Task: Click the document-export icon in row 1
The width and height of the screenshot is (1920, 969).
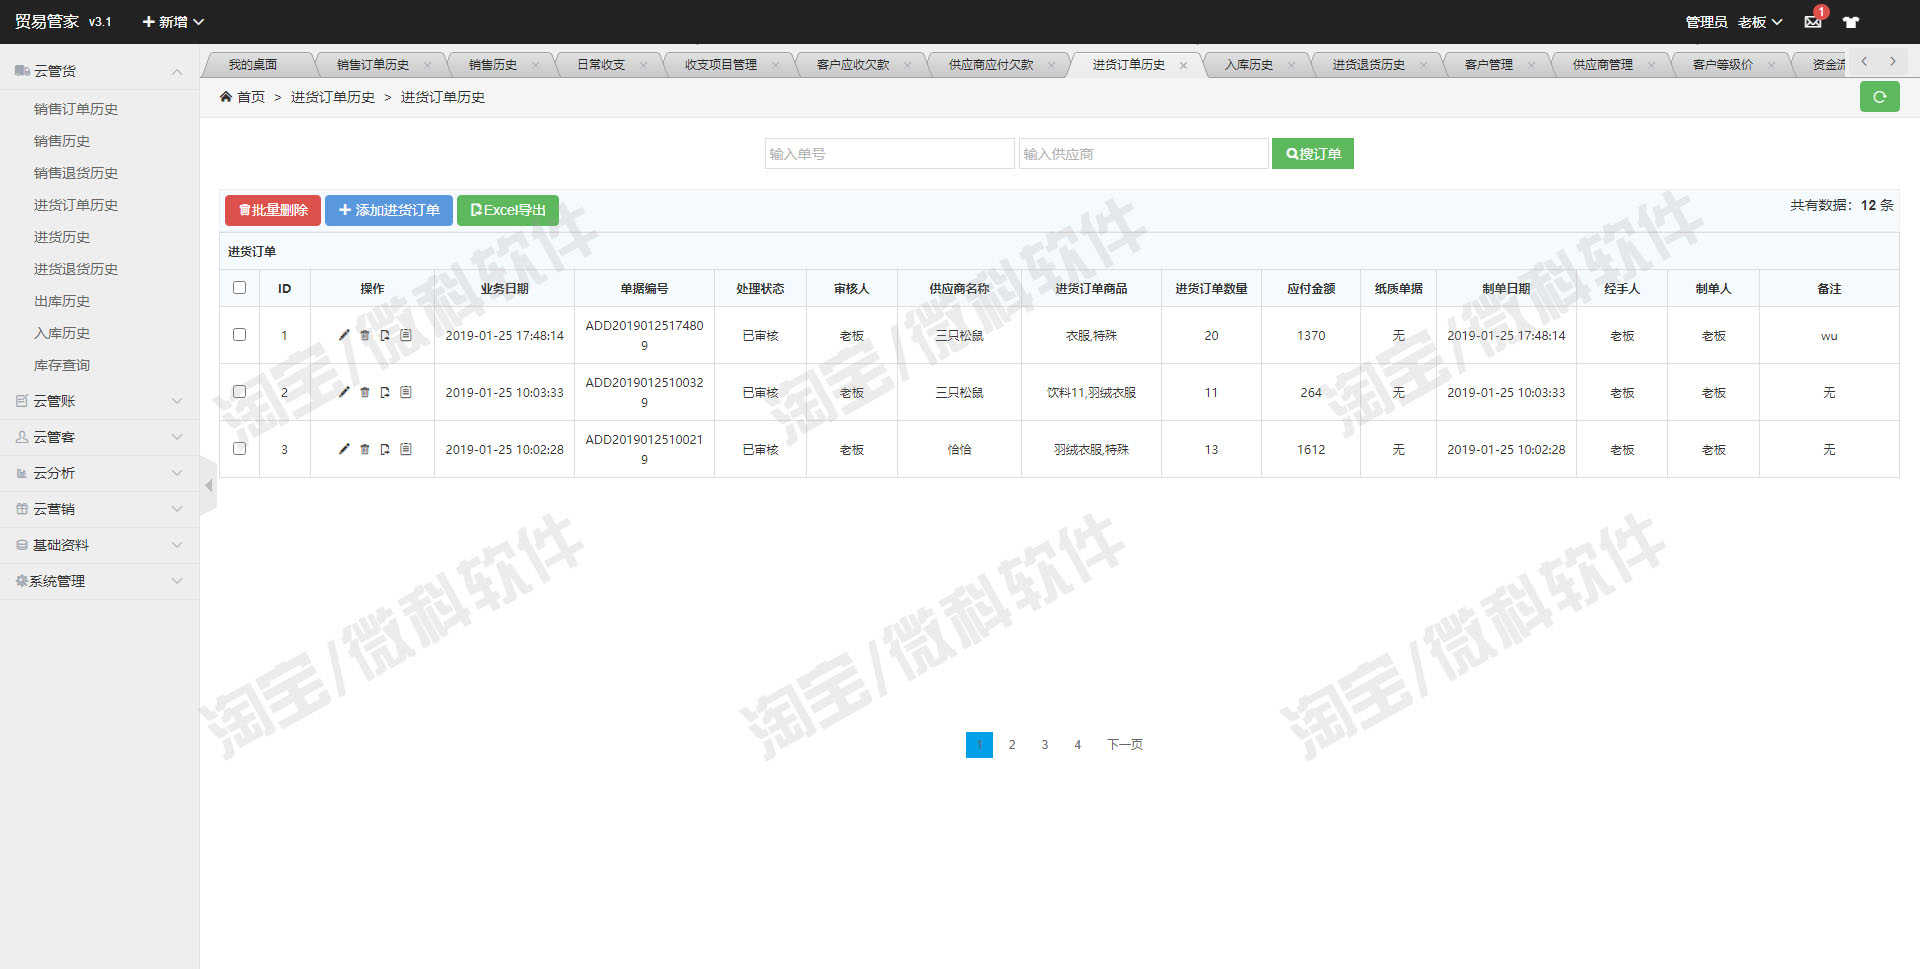Action: click(x=385, y=335)
